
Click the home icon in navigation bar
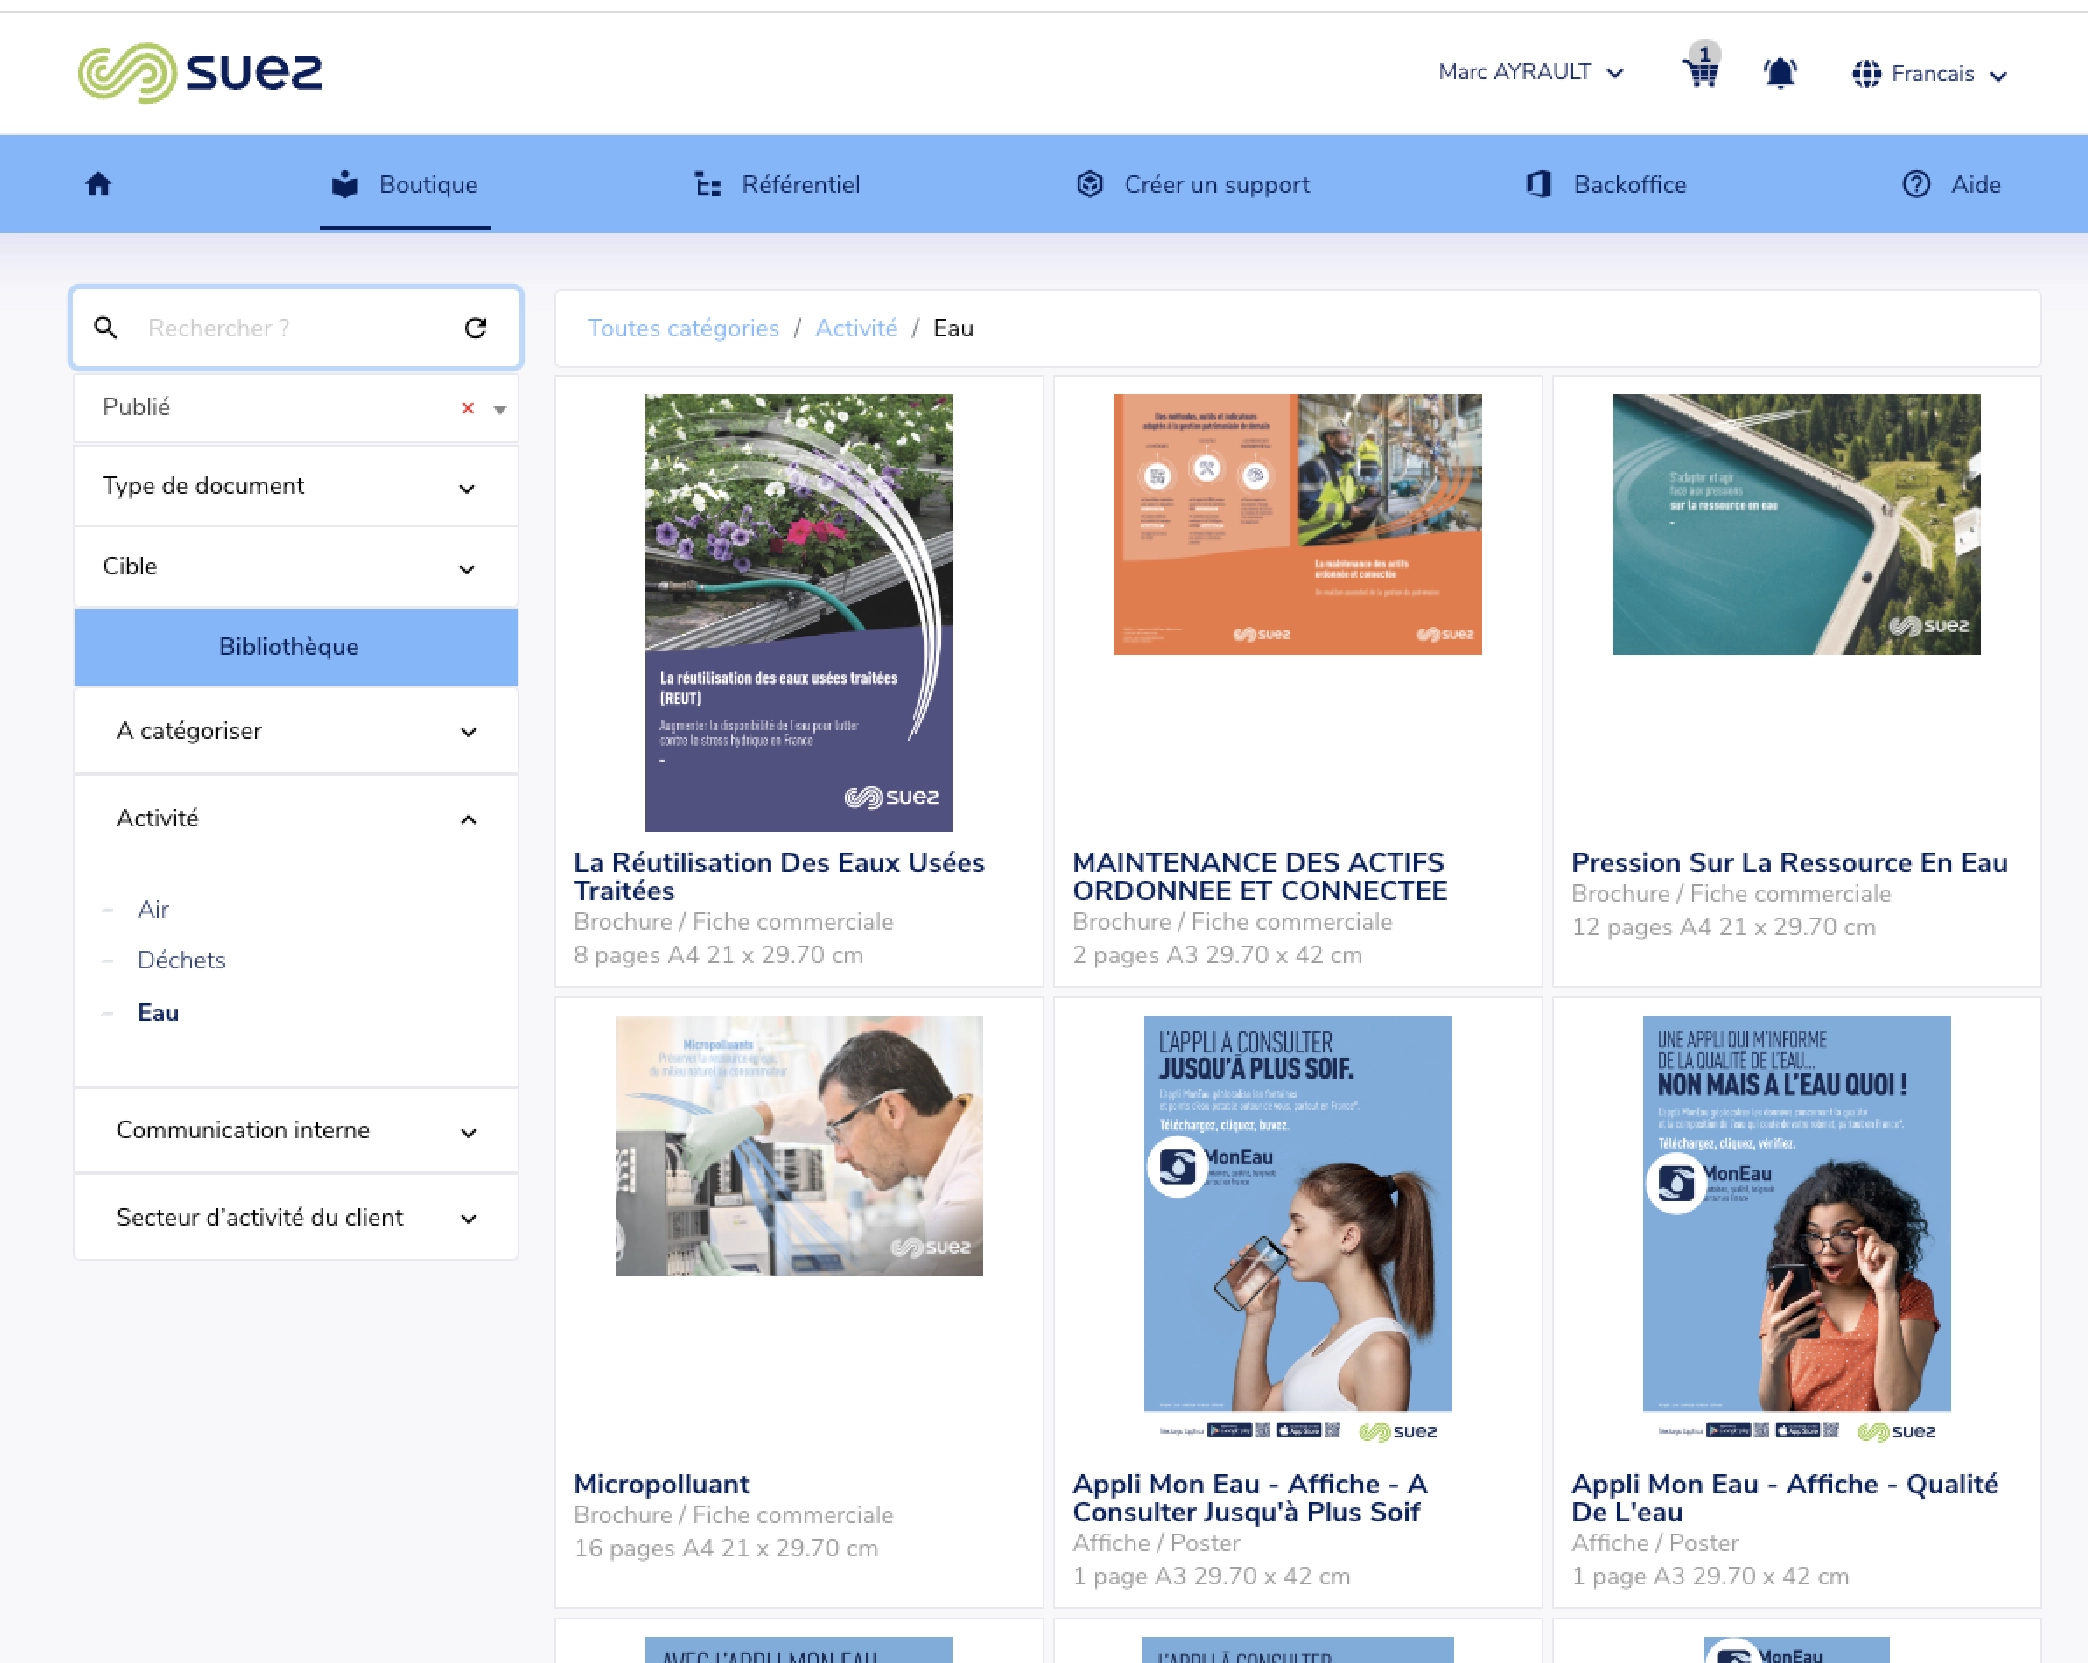click(x=98, y=184)
